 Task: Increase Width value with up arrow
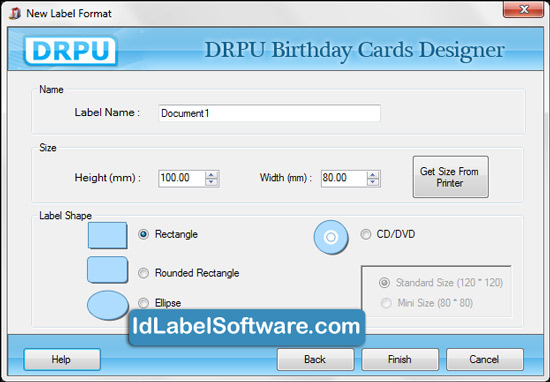373,174
